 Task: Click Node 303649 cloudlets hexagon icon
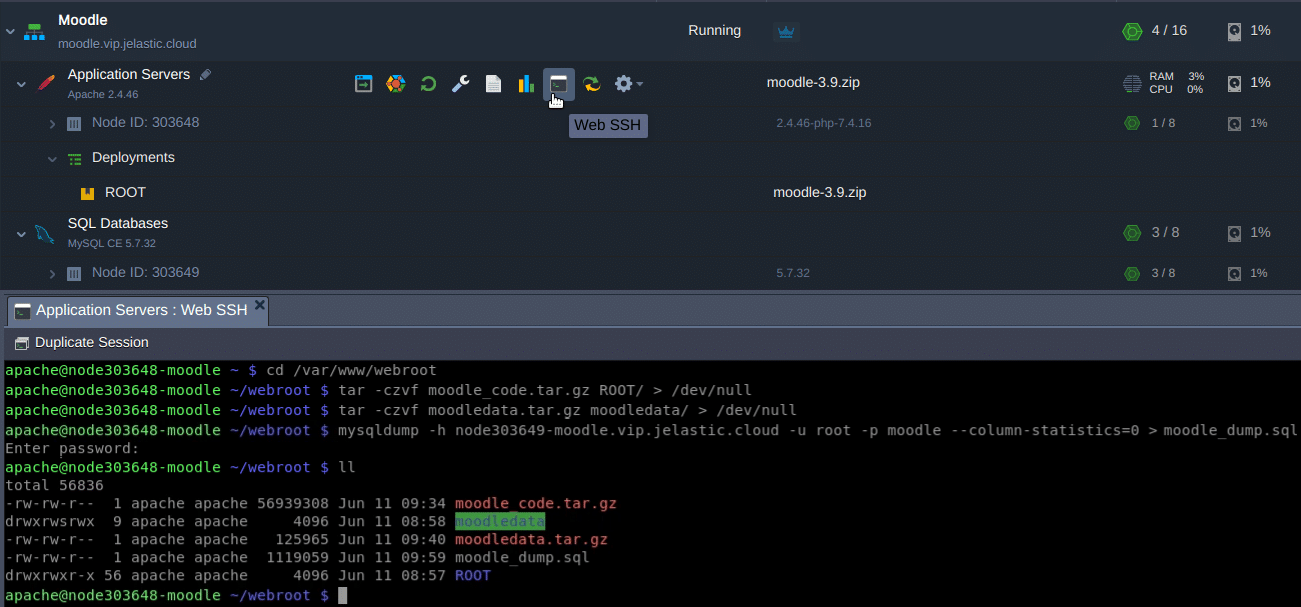1132,273
